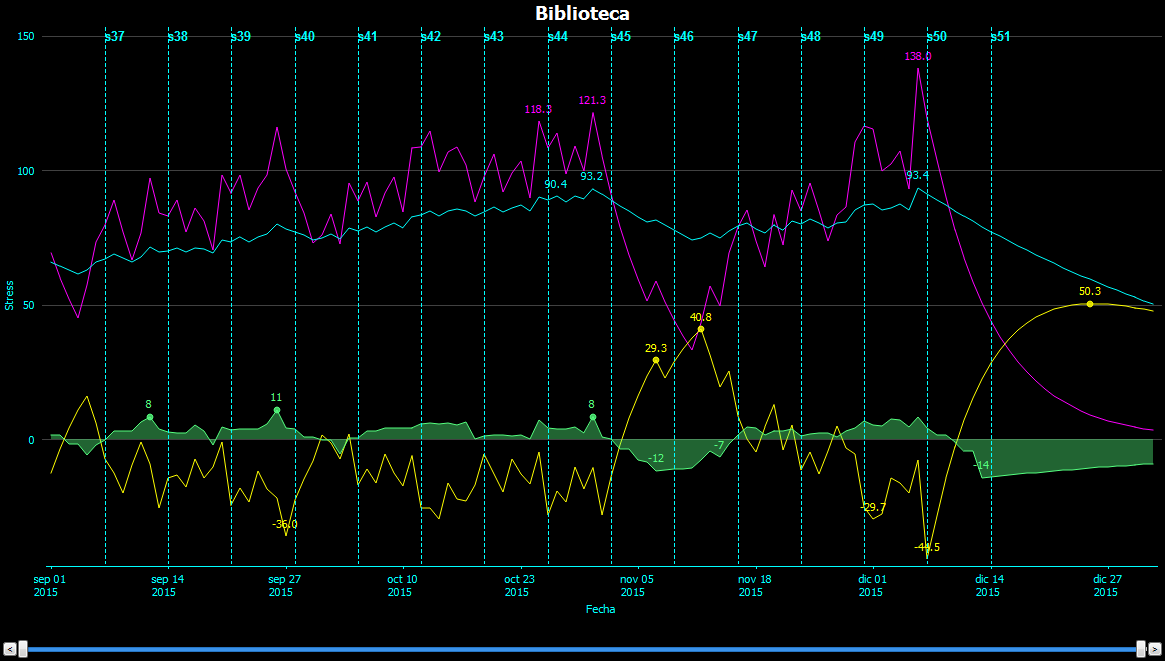Select the s44 week label
This screenshot has height=661, width=1165.
(x=558, y=37)
